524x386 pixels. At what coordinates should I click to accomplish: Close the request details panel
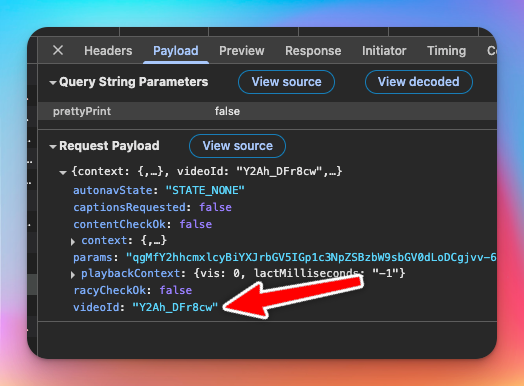58,50
